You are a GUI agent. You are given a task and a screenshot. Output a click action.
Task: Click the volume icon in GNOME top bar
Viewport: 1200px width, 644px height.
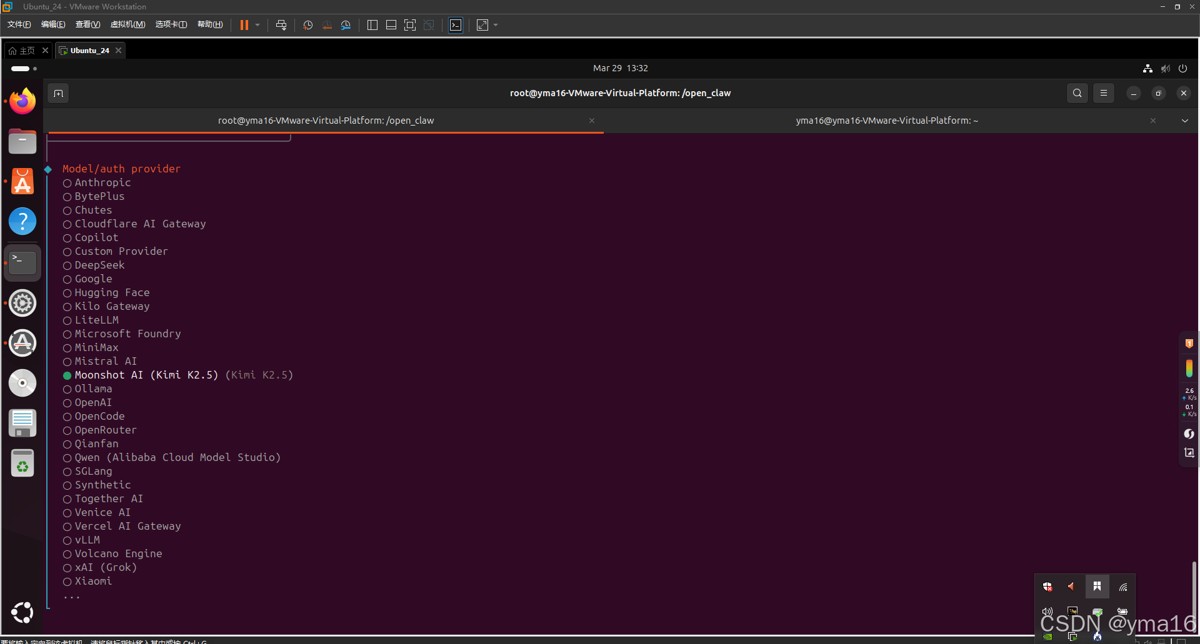(x=1166, y=68)
